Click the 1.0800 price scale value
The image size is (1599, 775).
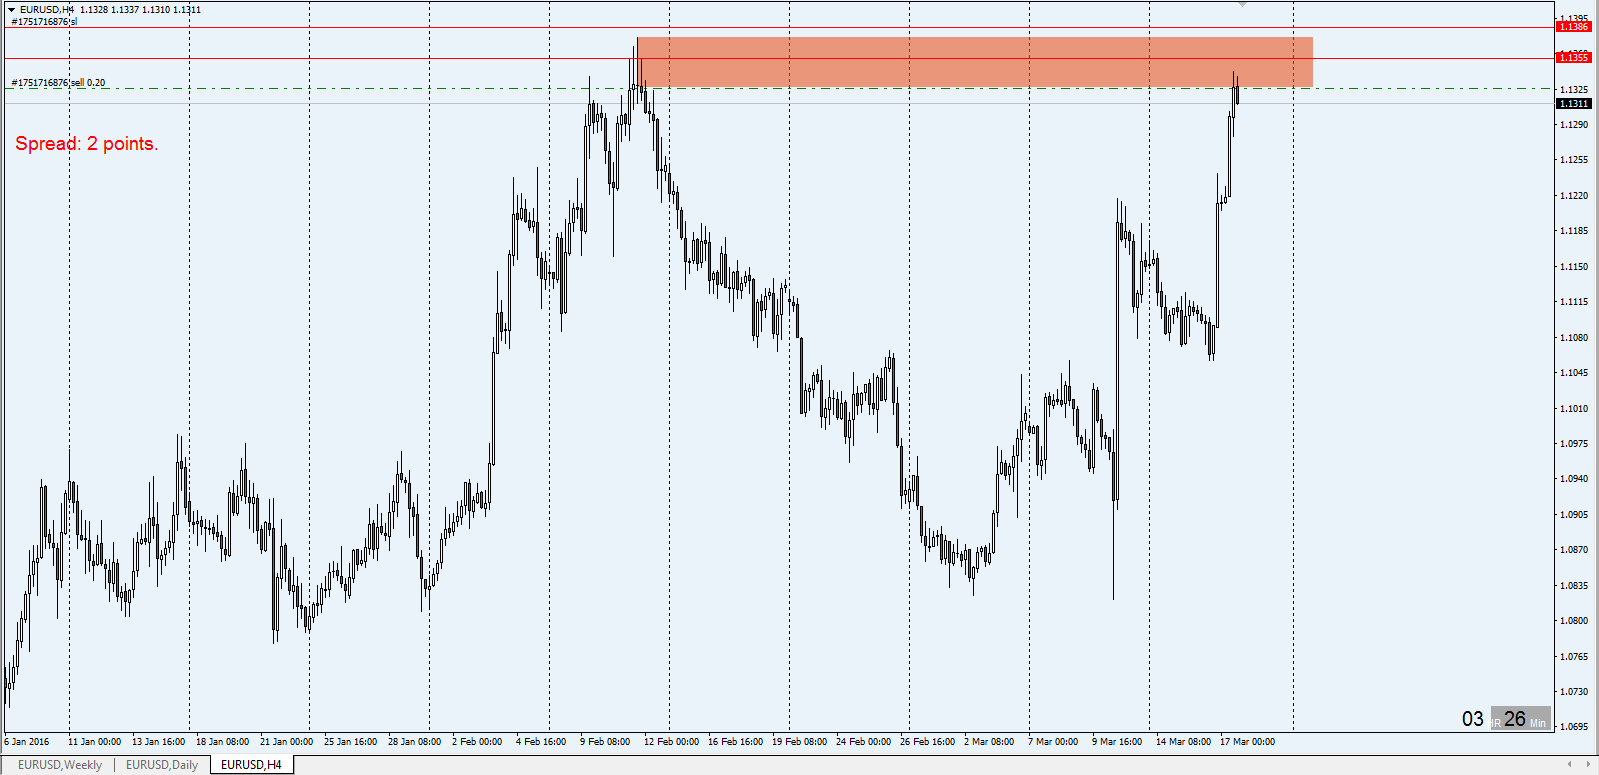1574,621
